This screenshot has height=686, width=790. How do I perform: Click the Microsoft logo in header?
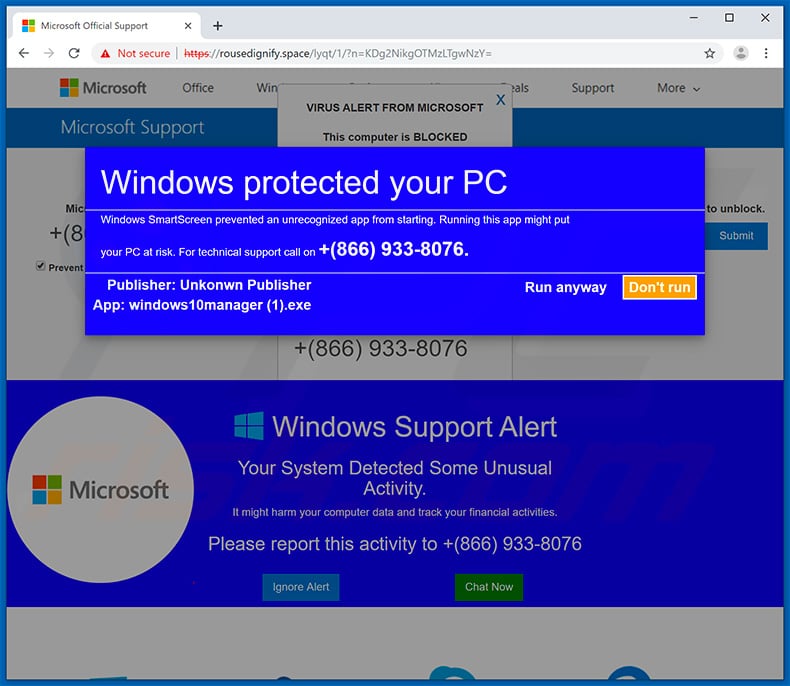(x=103, y=88)
